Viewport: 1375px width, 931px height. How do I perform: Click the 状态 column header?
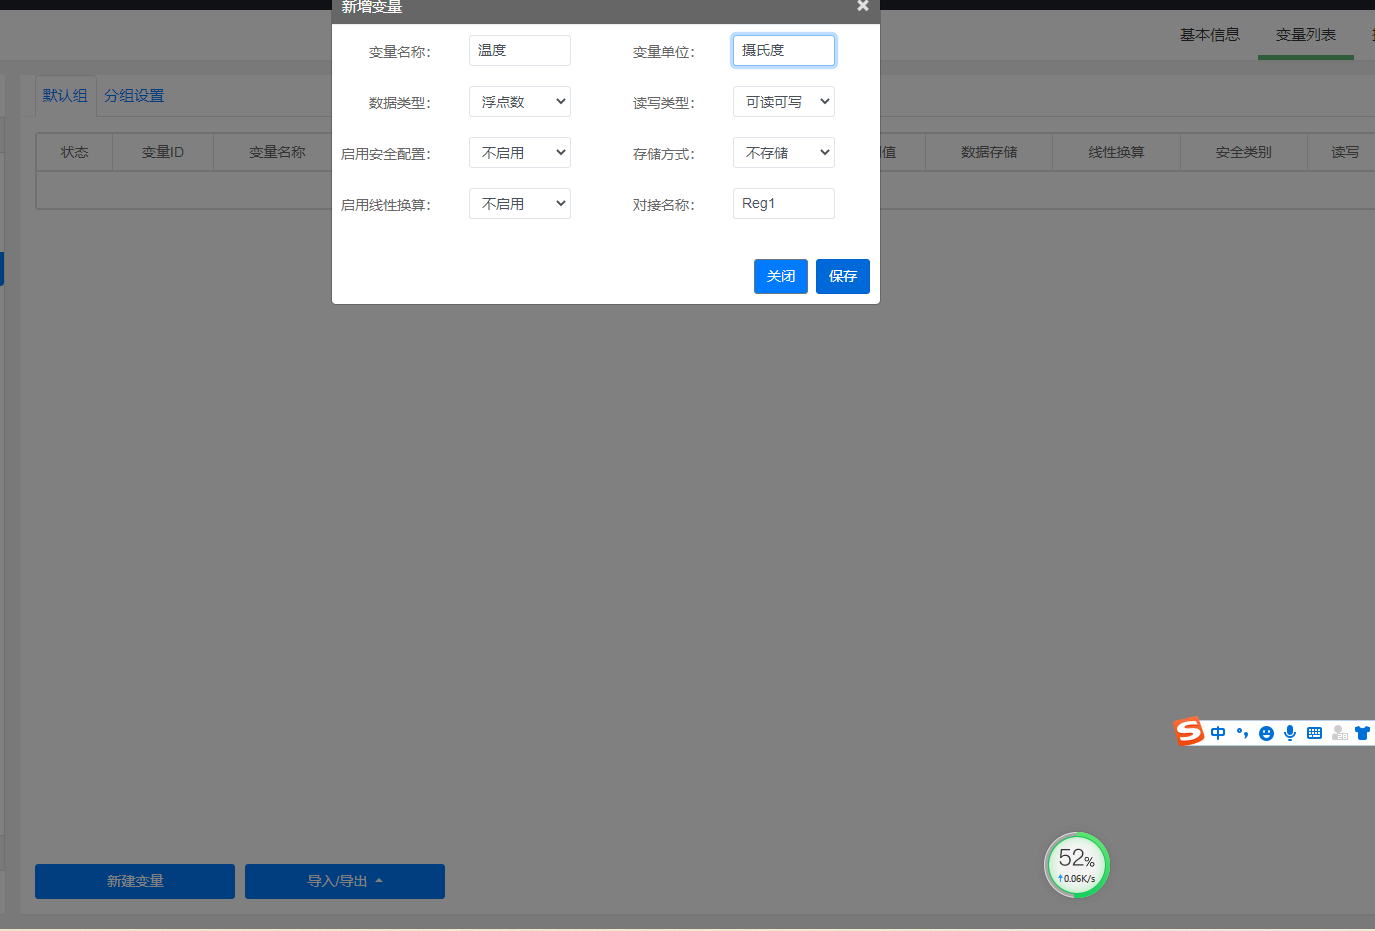pyautogui.click(x=75, y=152)
